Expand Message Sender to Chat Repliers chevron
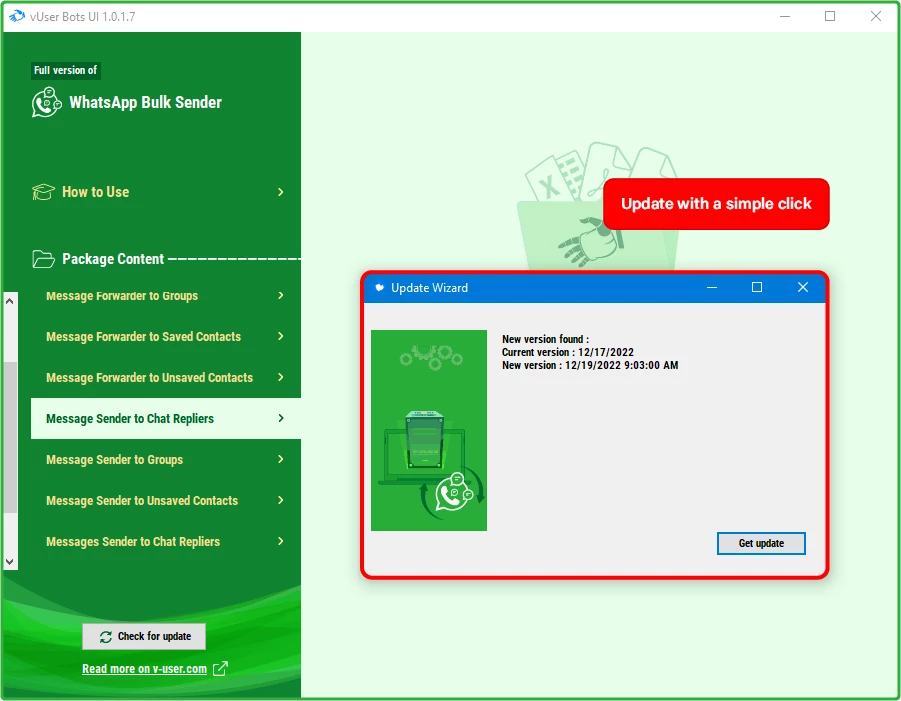This screenshot has width=901, height=701. click(x=280, y=418)
